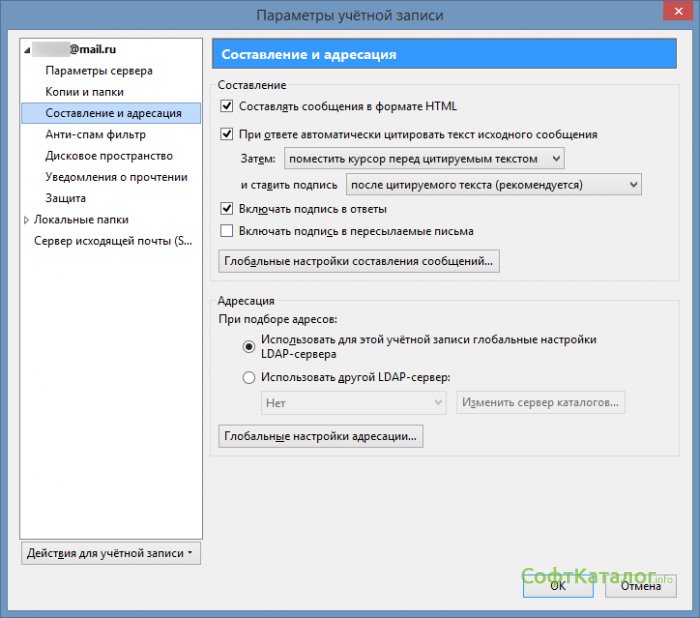This screenshot has width=700, height=618.
Task: Click Глобальные настройки составления сообщений button
Action: [x=358, y=262]
